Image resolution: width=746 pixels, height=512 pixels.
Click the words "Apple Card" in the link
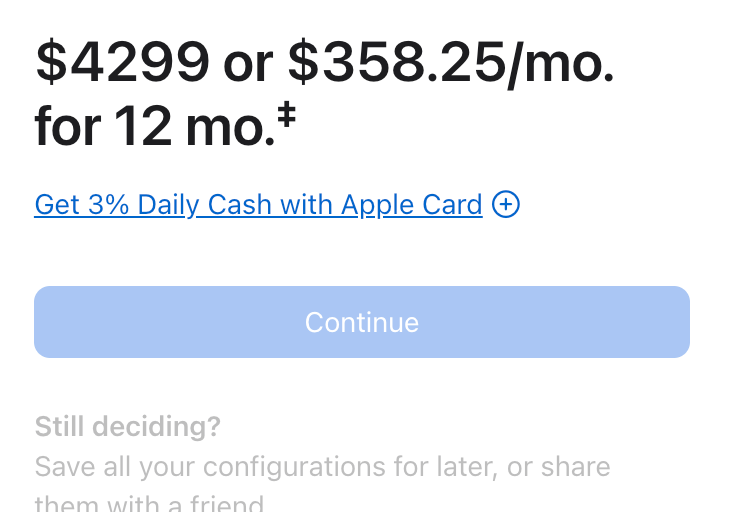pos(412,205)
